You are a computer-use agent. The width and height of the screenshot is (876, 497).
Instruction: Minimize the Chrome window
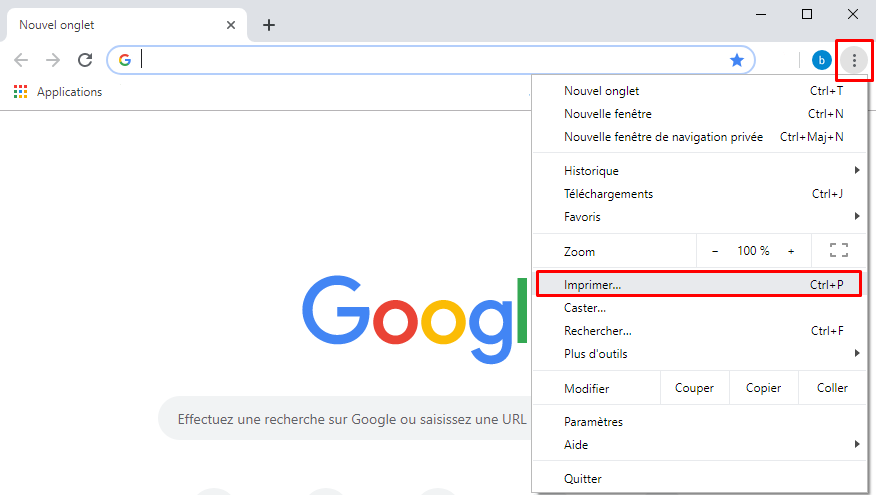761,14
